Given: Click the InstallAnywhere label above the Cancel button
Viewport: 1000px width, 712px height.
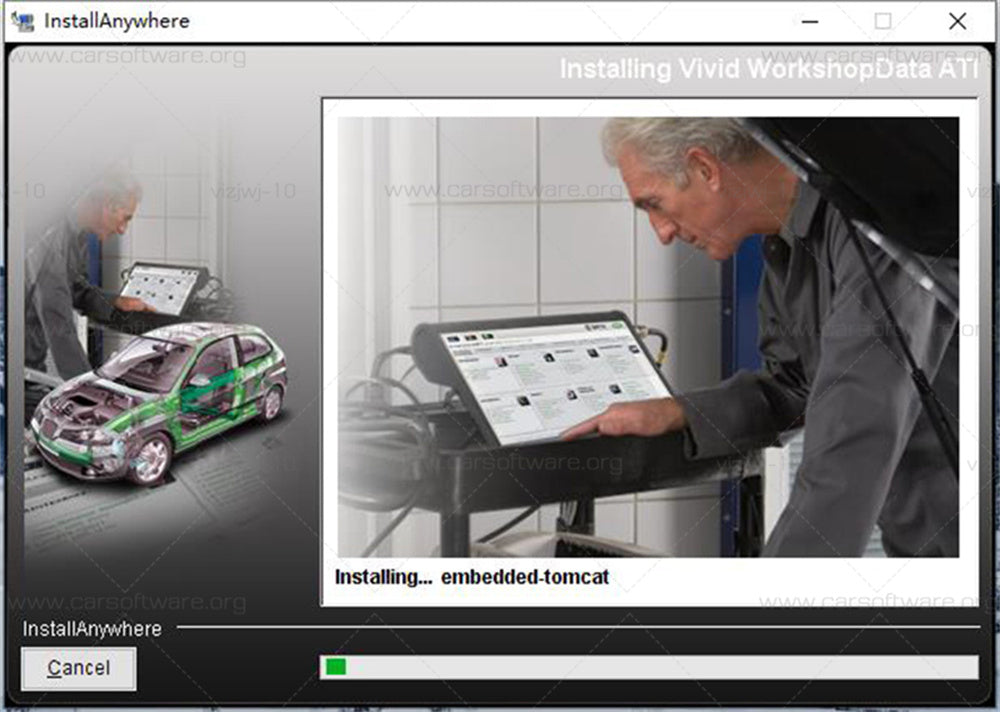Looking at the screenshot, I should 92,629.
